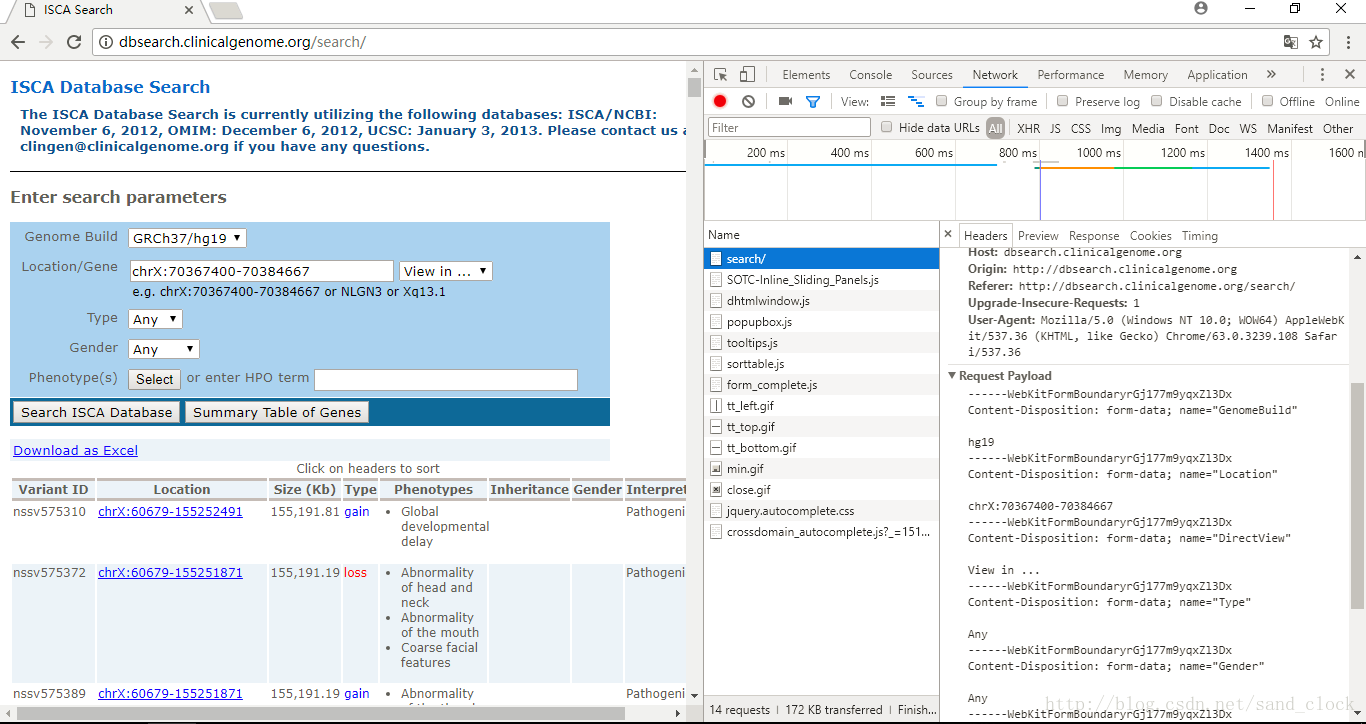Check the Offline checkbox
Image resolution: width=1366 pixels, height=724 pixels.
pos(1267,101)
